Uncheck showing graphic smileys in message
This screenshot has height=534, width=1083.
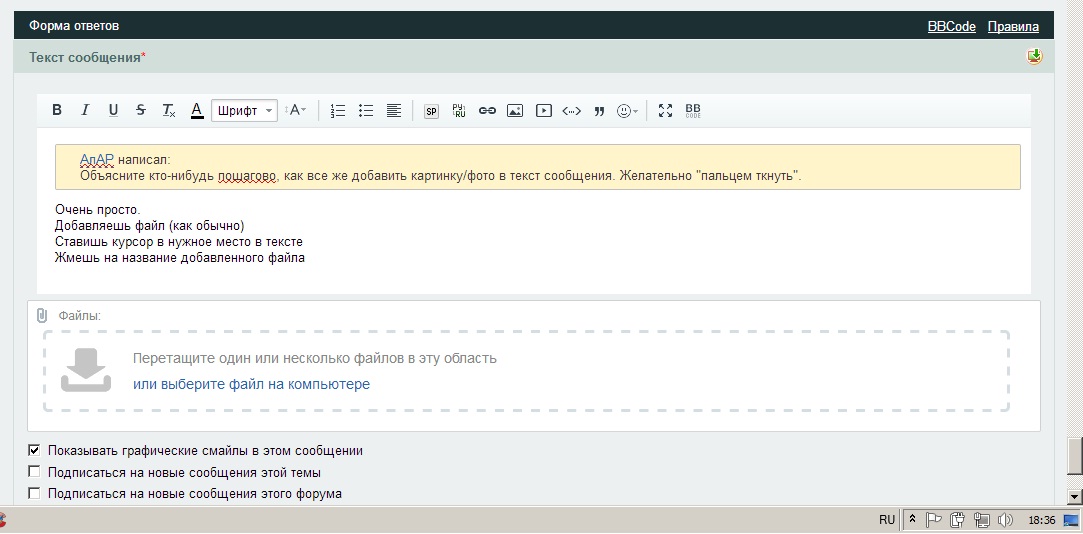35,451
